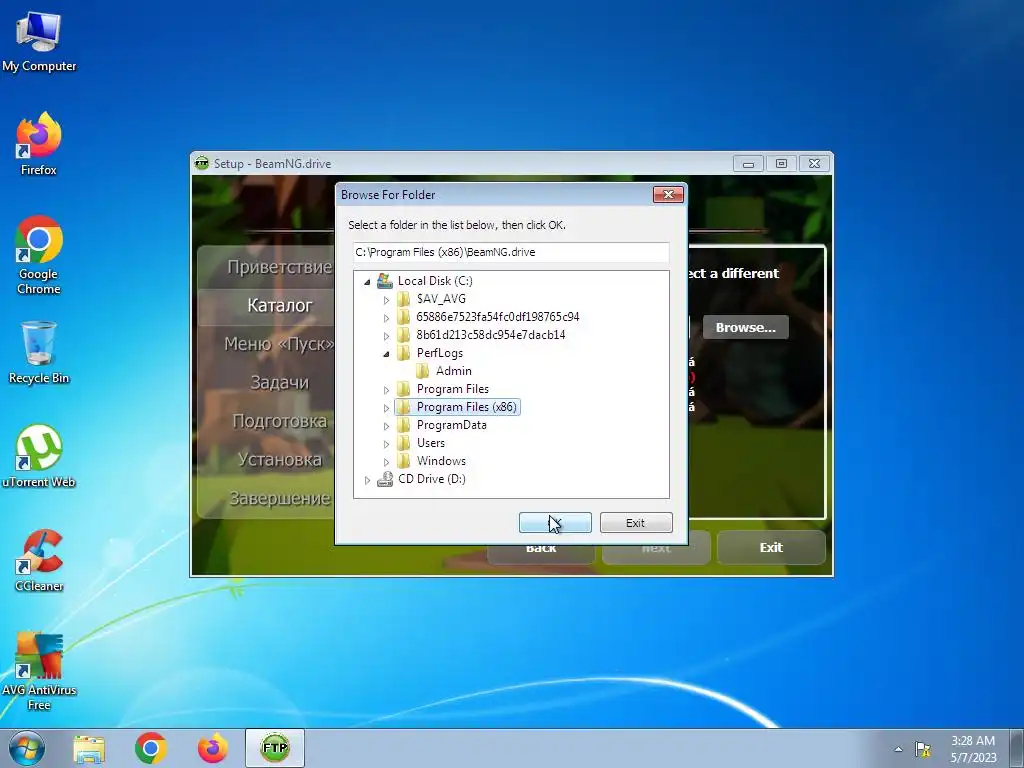Screen dimensions: 1024x768
Task: Expand the Windows folder node
Action: click(386, 462)
